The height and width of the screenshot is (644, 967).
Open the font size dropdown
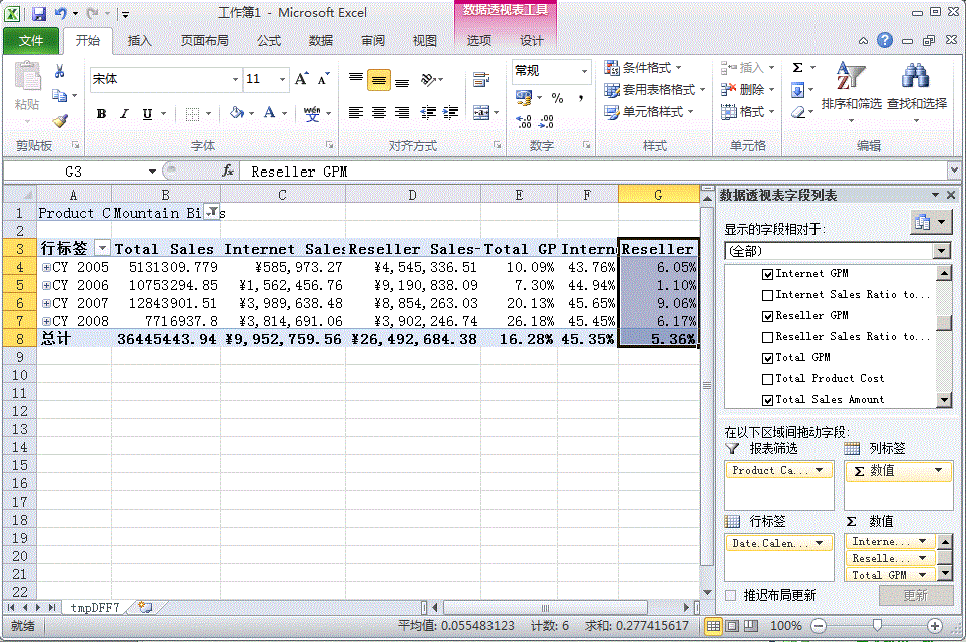click(x=283, y=79)
